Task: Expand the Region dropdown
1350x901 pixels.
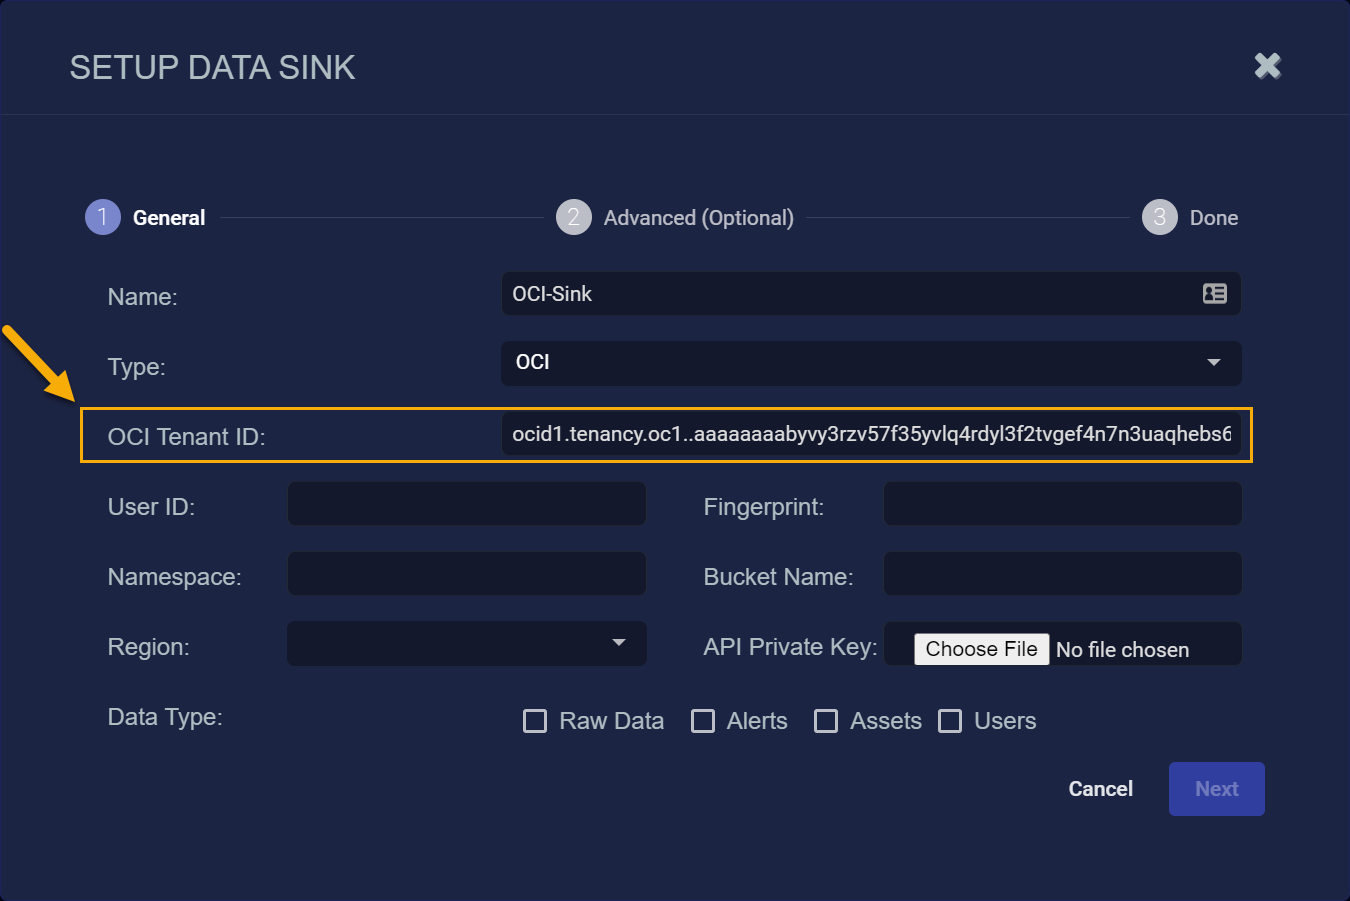Action: point(467,643)
